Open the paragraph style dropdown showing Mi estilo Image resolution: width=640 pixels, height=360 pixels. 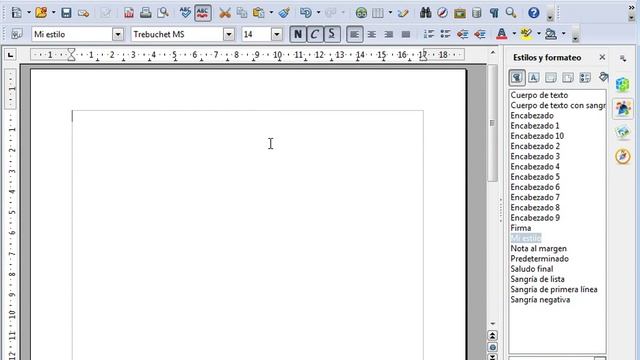click(x=118, y=34)
